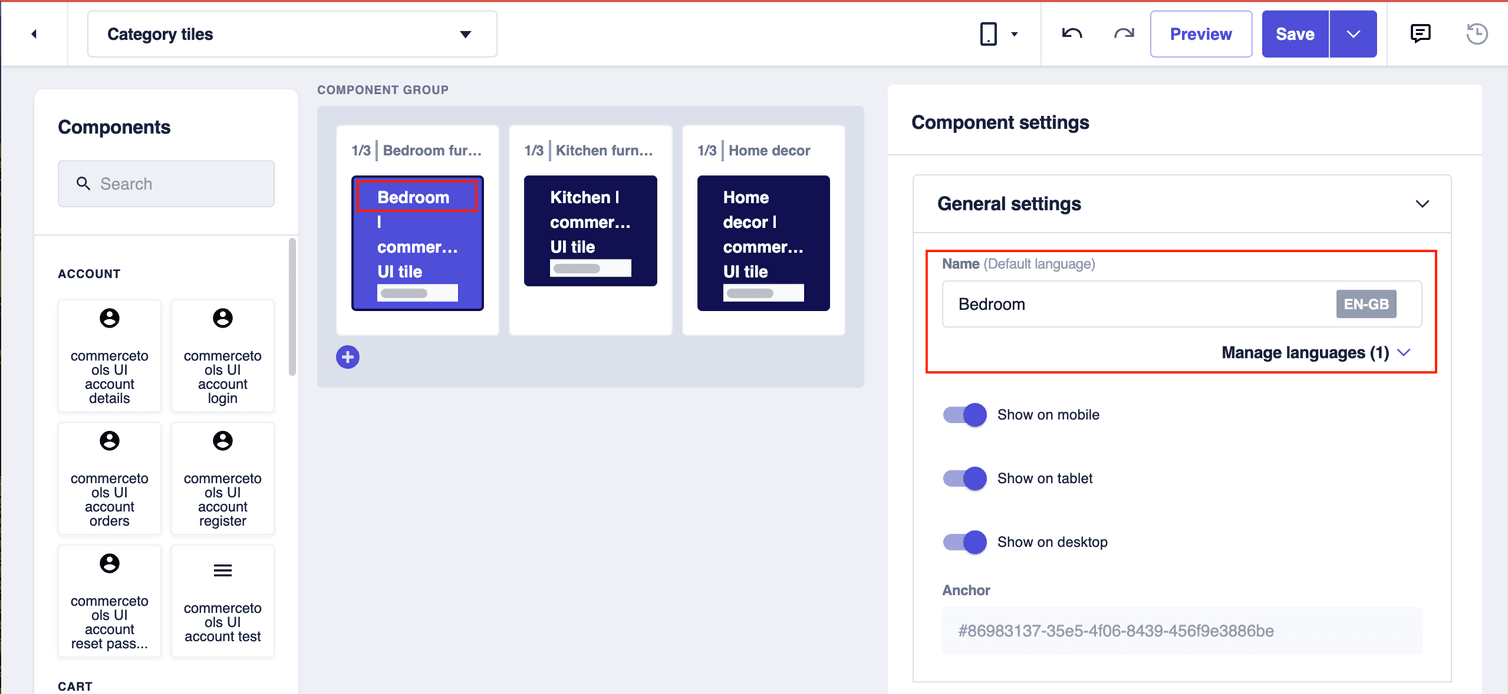Viewport: 1508px width, 694px height.
Task: Collapse the General settings section
Action: click(x=1422, y=203)
